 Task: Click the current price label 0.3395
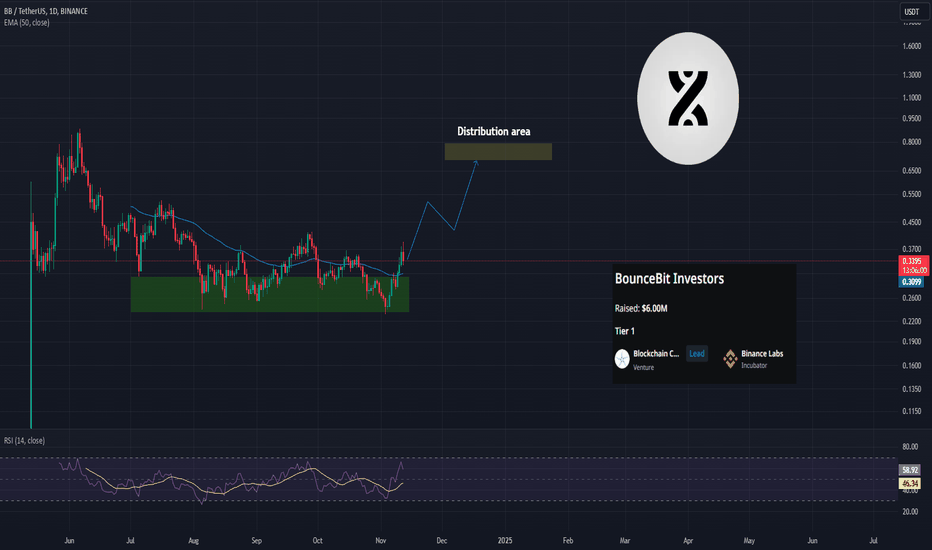(912, 261)
